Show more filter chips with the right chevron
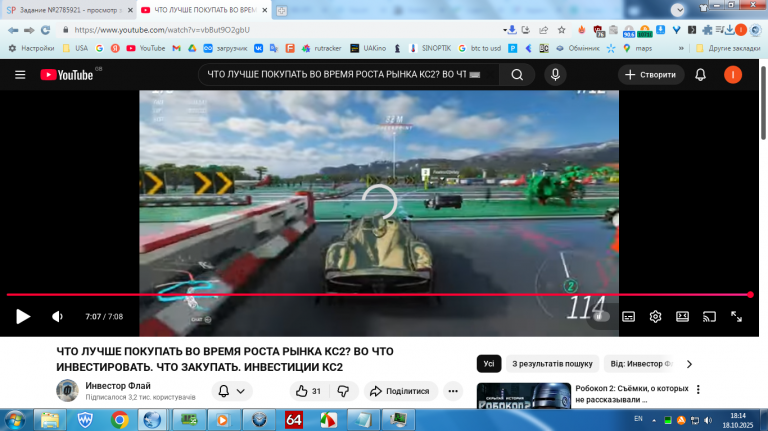 pyautogui.click(x=689, y=364)
